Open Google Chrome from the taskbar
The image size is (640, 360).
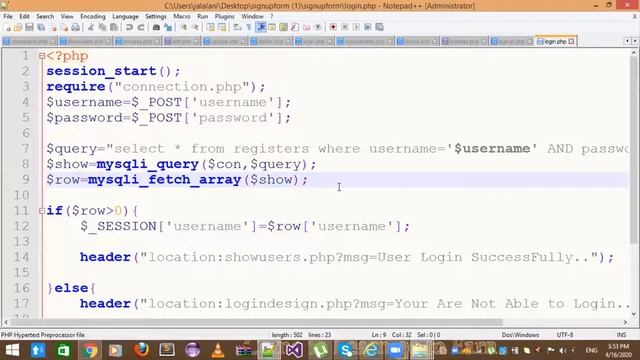pyautogui.click(x=89, y=350)
